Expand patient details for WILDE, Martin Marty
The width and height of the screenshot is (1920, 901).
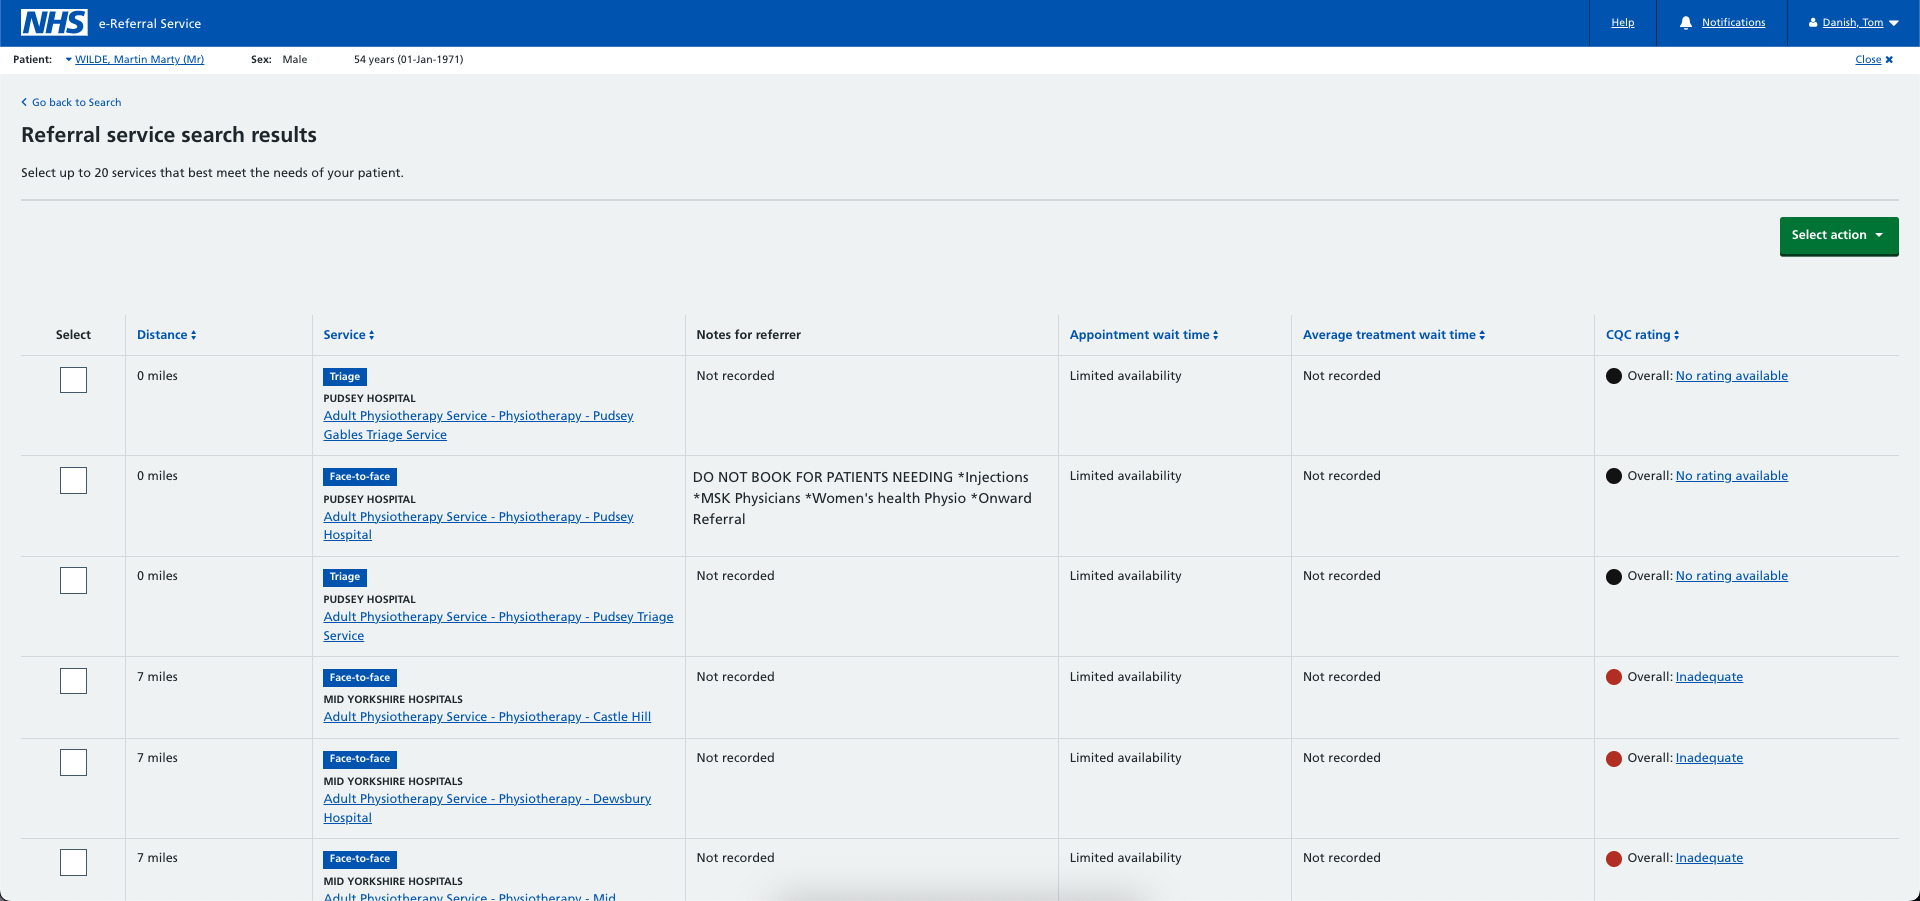tap(135, 60)
